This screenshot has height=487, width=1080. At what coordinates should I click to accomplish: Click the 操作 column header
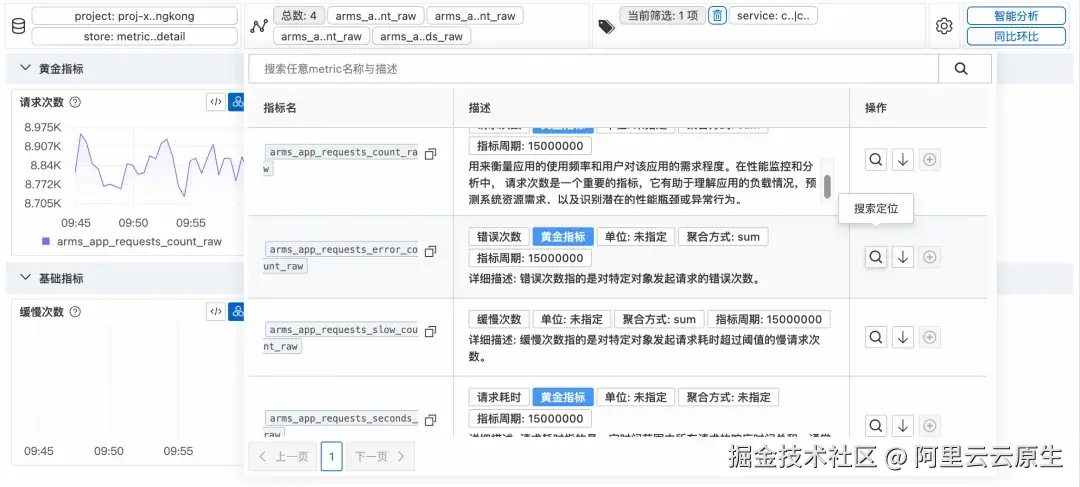(x=876, y=108)
